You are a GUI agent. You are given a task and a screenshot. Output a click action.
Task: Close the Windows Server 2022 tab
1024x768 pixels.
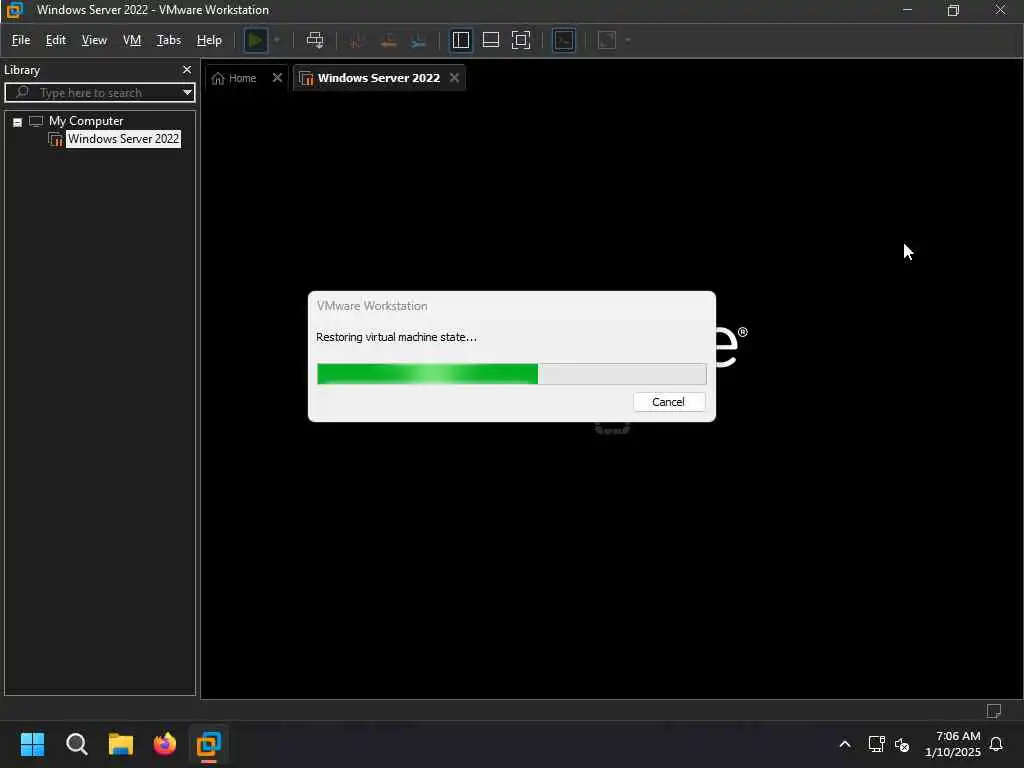[455, 78]
